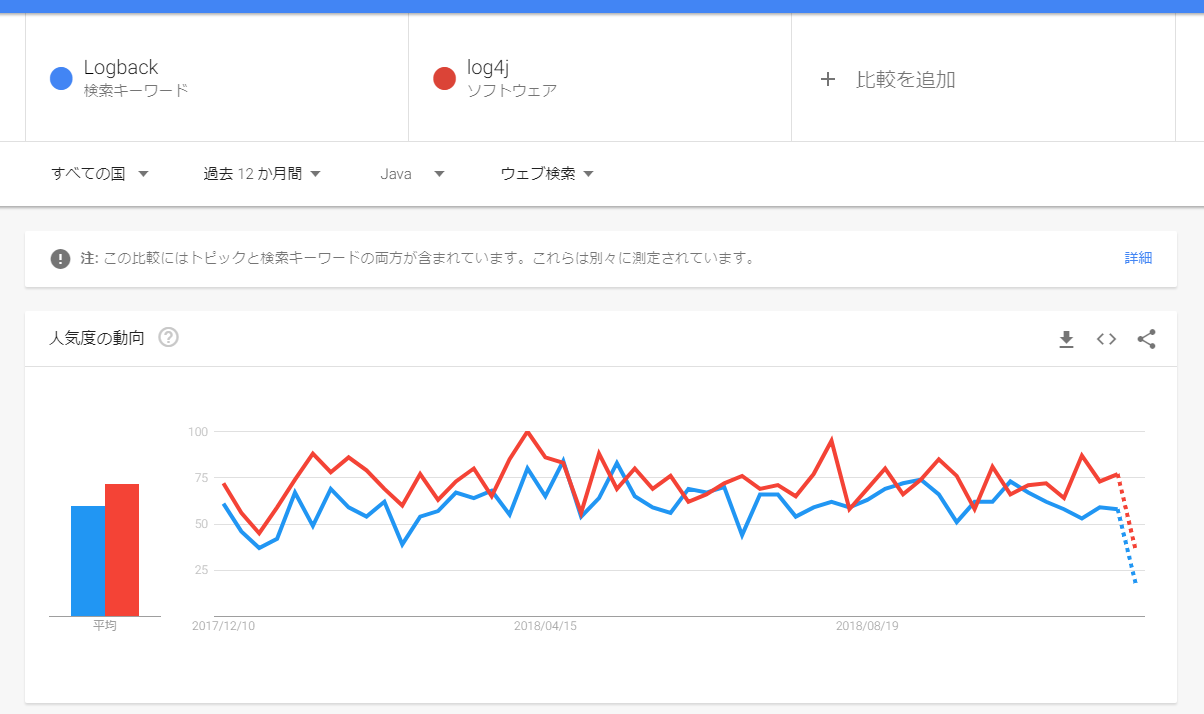Click the 2017/12/10 date axis label
This screenshot has width=1204, height=714.
coord(223,626)
